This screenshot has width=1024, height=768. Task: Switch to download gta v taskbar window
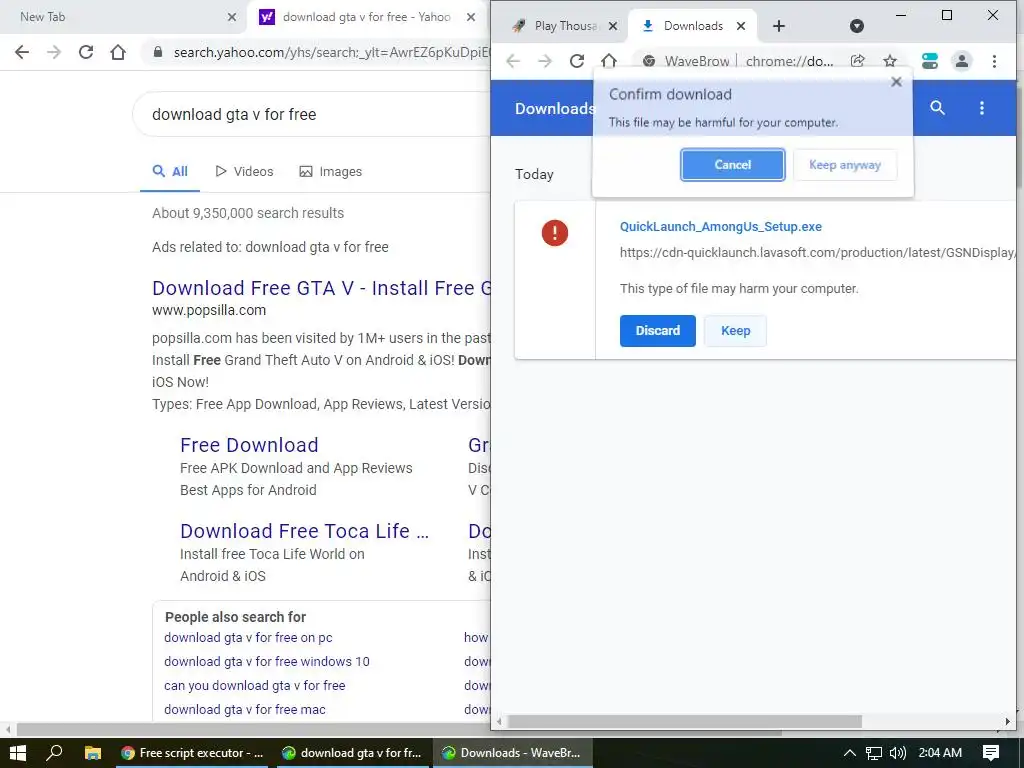(x=351, y=753)
